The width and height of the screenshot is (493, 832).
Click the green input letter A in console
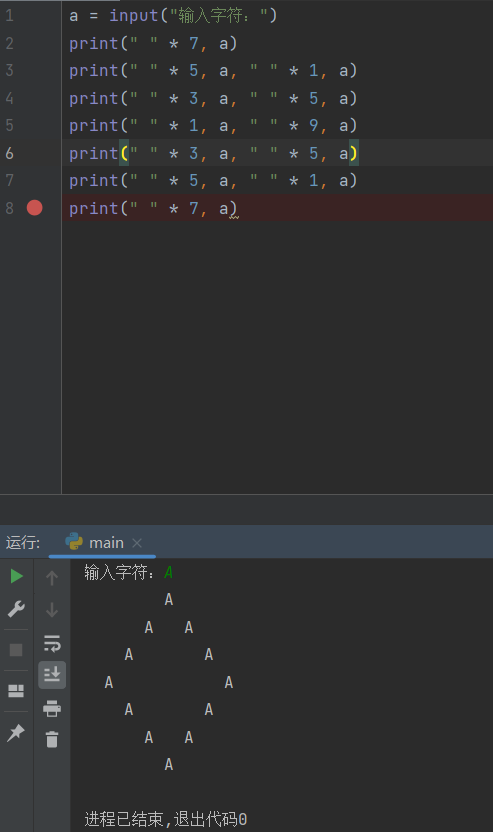[x=169, y=573]
